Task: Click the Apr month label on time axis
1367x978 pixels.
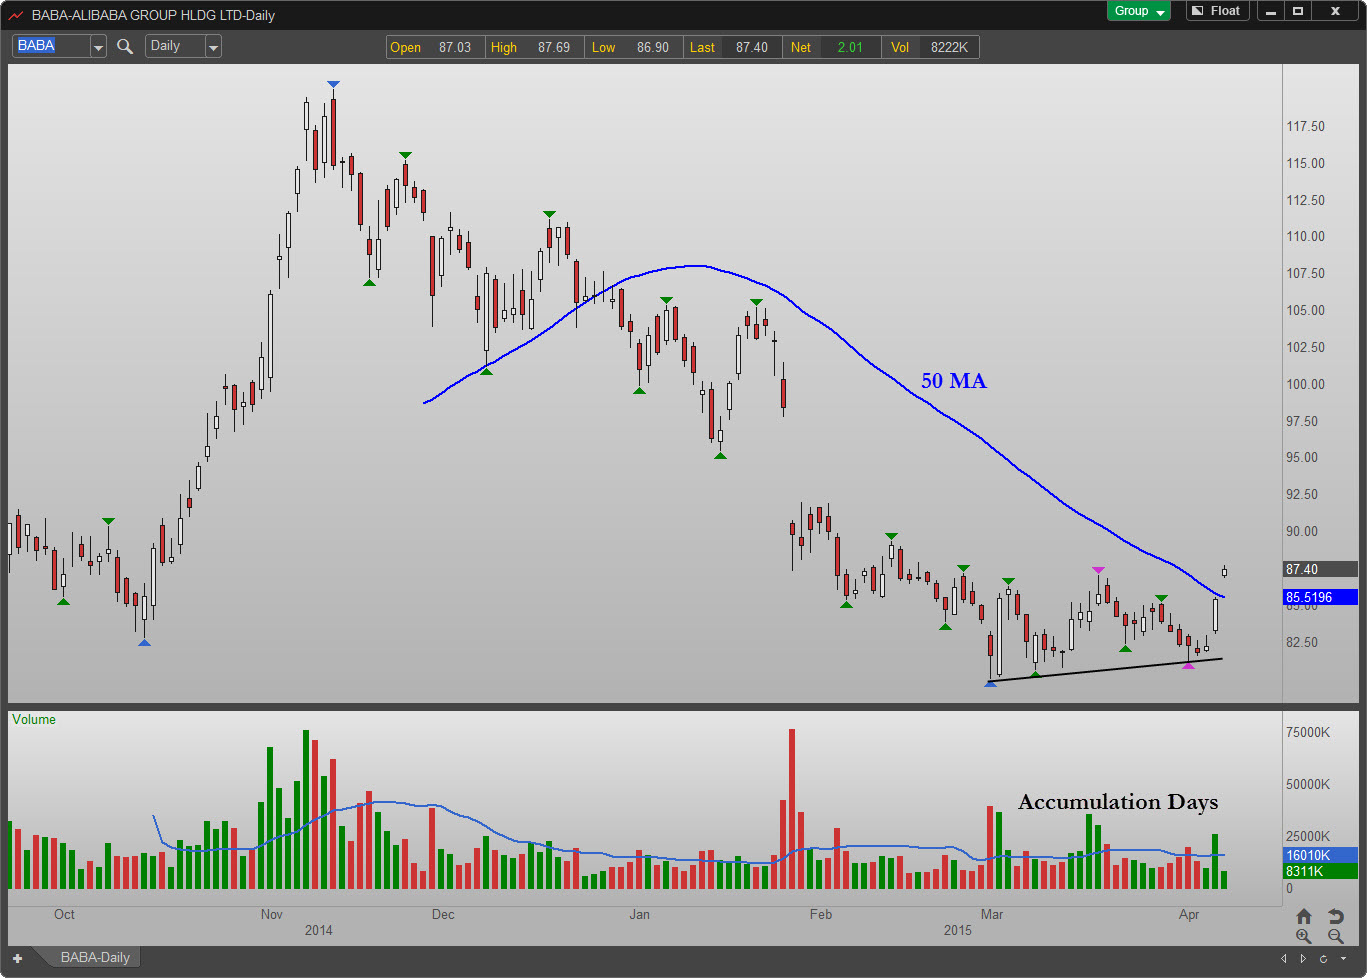Action: [x=1189, y=914]
